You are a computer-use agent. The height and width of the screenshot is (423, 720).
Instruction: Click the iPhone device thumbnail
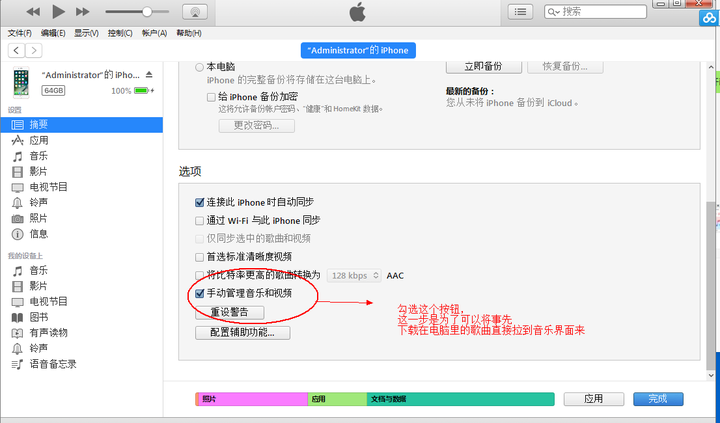click(21, 83)
